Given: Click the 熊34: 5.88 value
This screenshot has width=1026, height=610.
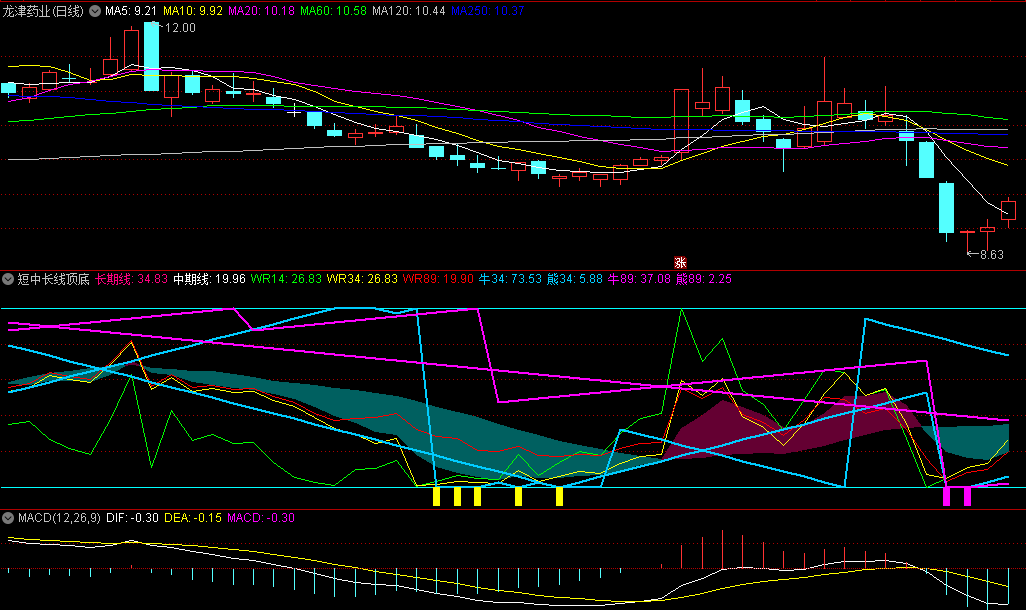Looking at the screenshot, I should [575, 279].
